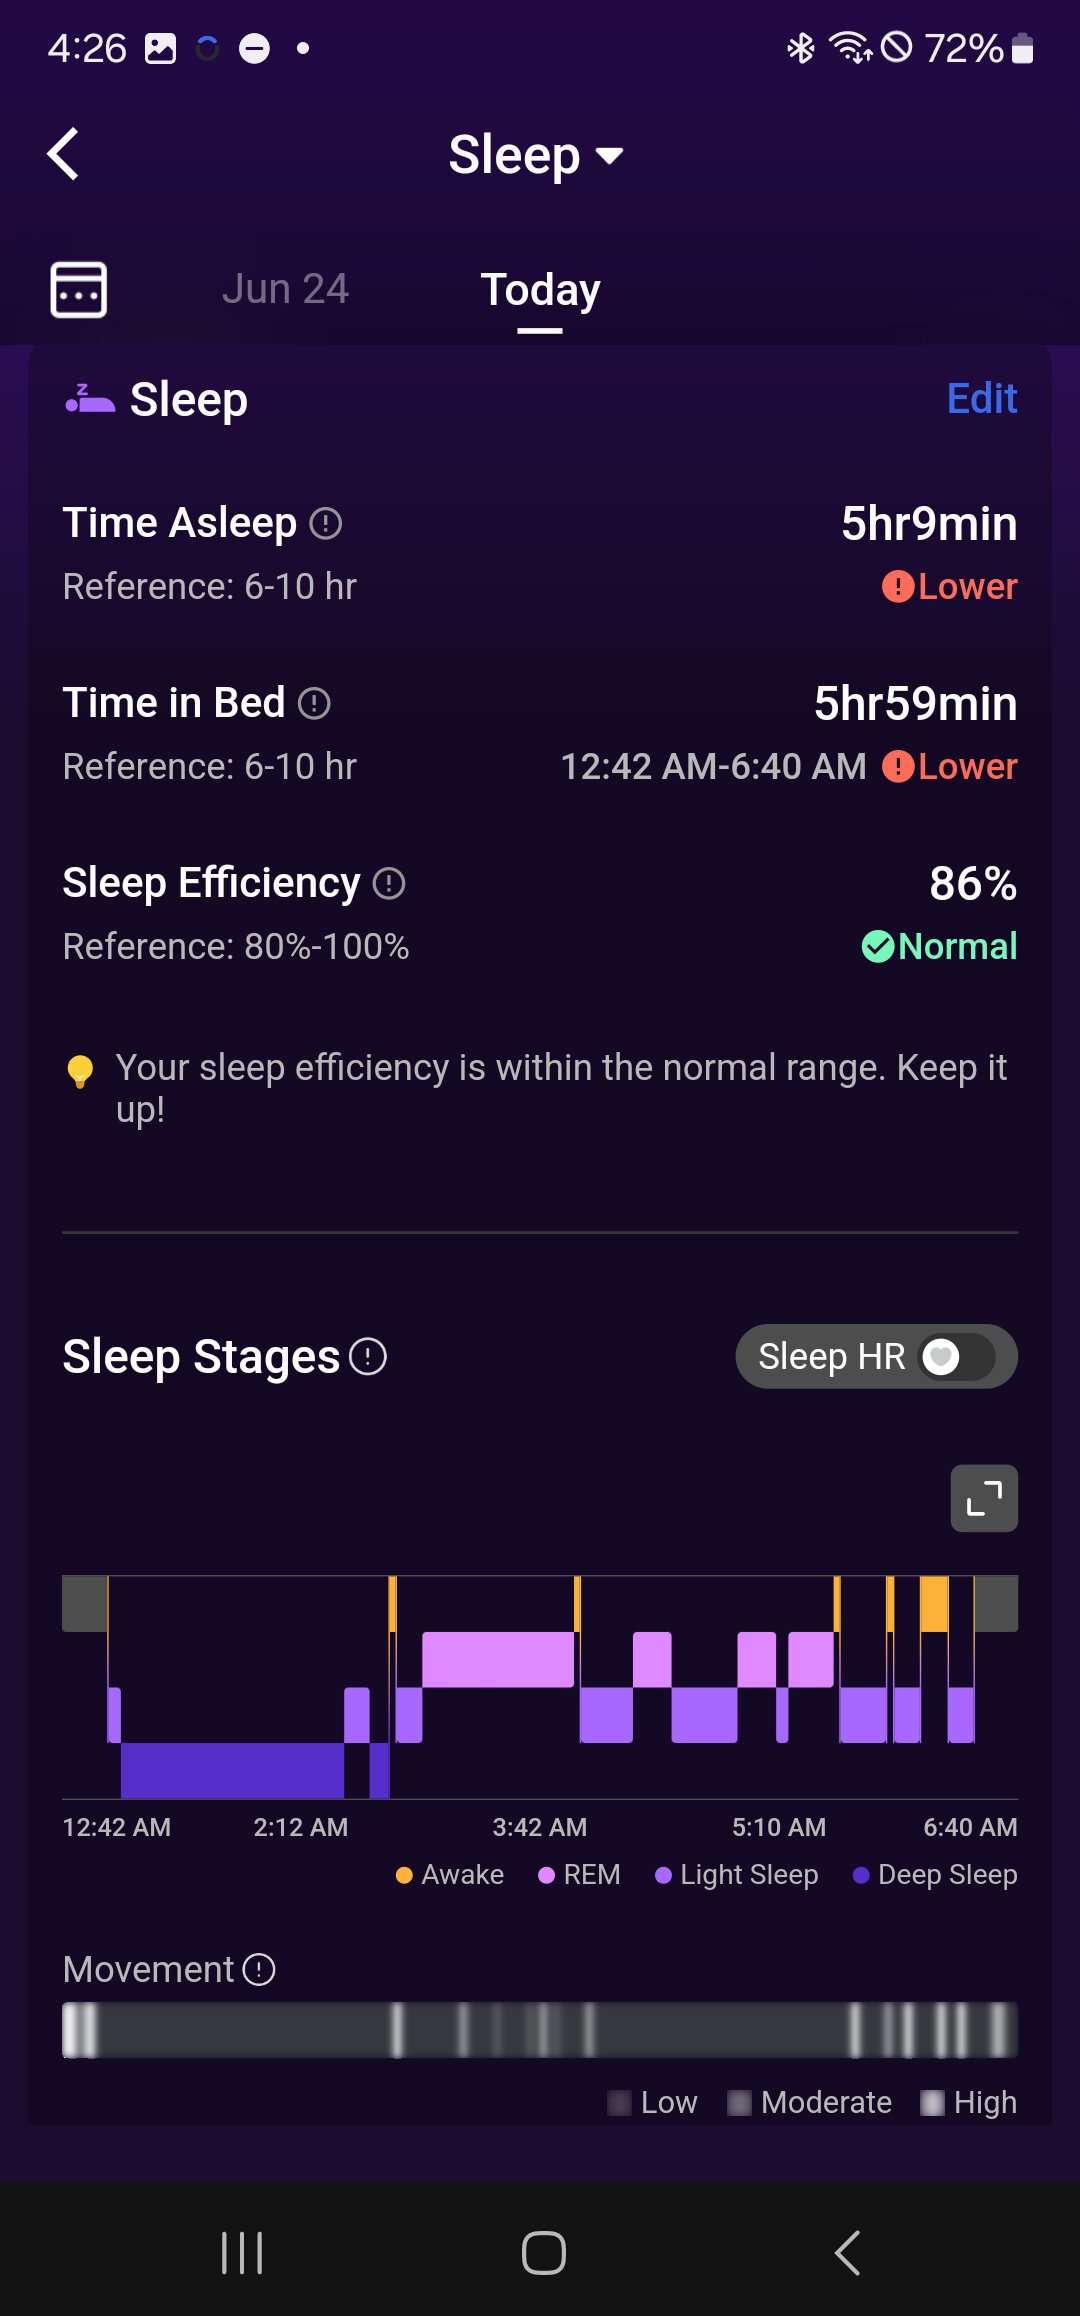
Task: Open the Sleep title dropdown
Action: [536, 155]
